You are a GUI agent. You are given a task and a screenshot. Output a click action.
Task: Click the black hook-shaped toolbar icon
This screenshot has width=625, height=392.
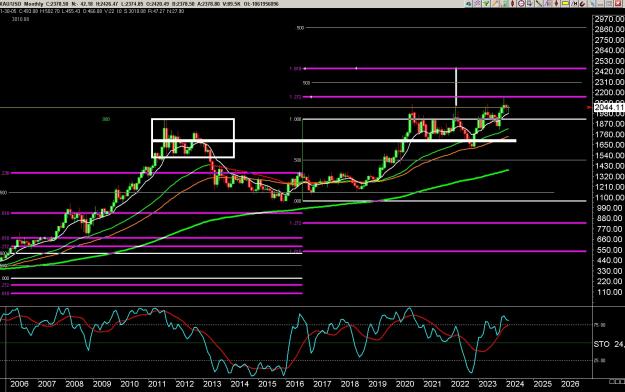tap(582, 4)
